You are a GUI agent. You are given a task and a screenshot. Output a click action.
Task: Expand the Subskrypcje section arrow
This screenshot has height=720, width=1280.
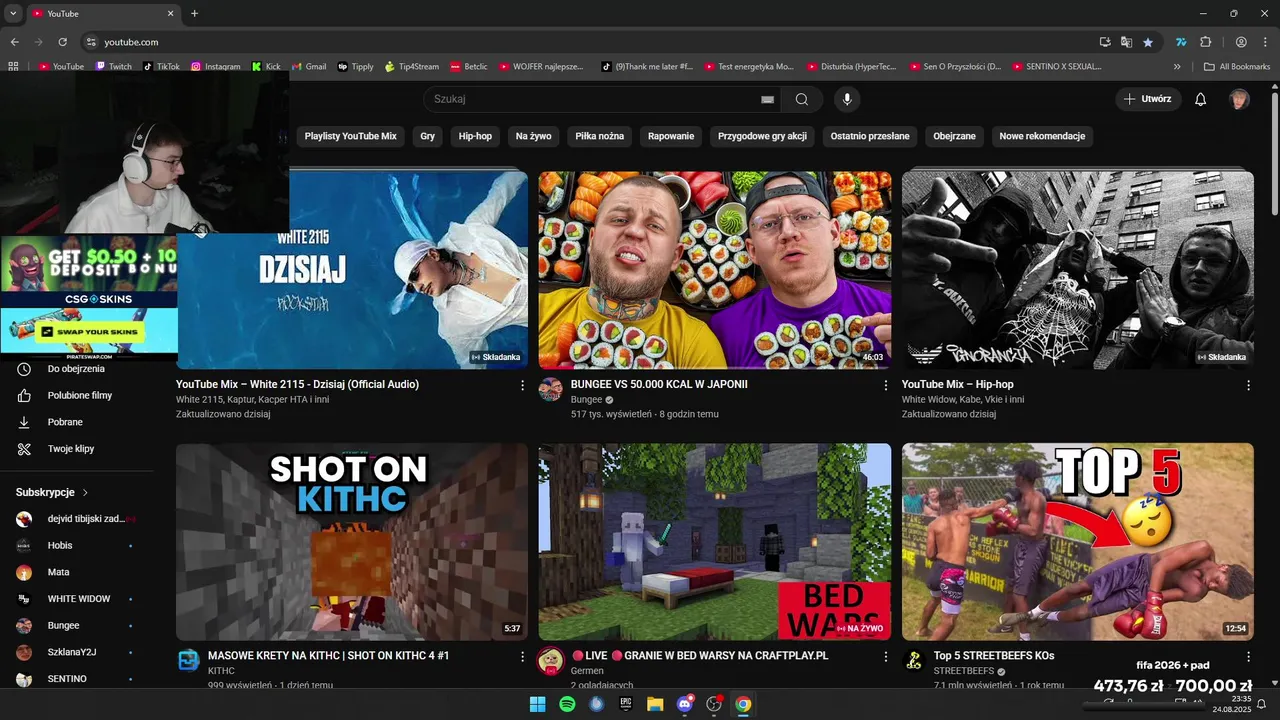click(85, 493)
